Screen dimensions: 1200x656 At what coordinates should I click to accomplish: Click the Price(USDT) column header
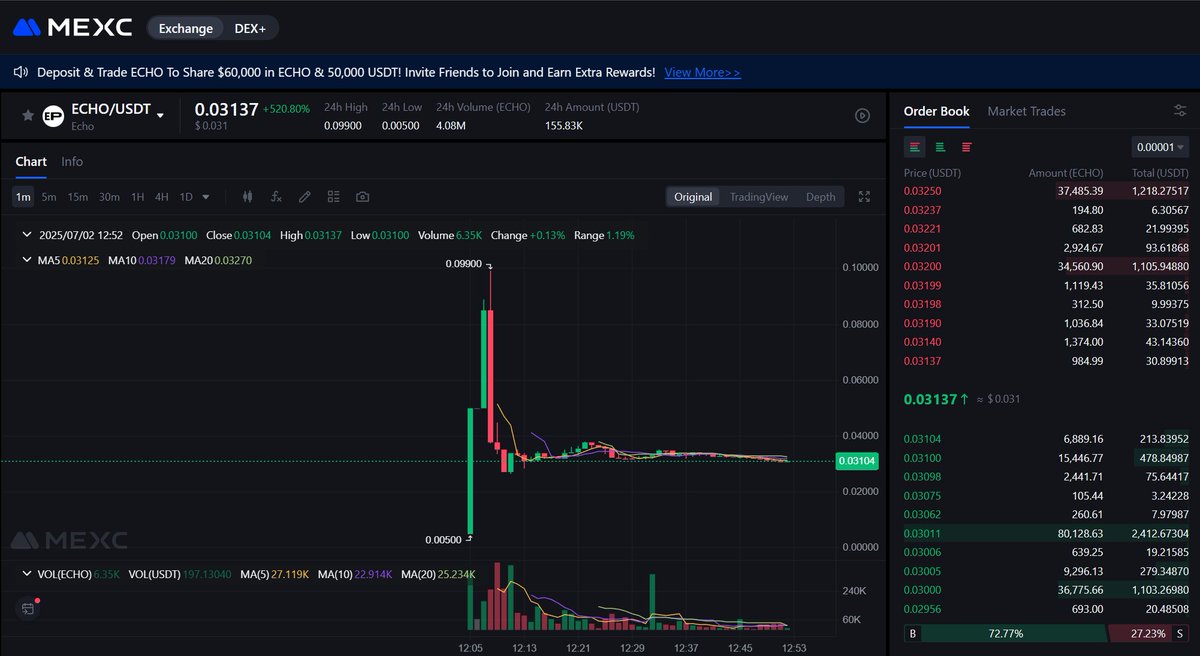tap(932, 173)
